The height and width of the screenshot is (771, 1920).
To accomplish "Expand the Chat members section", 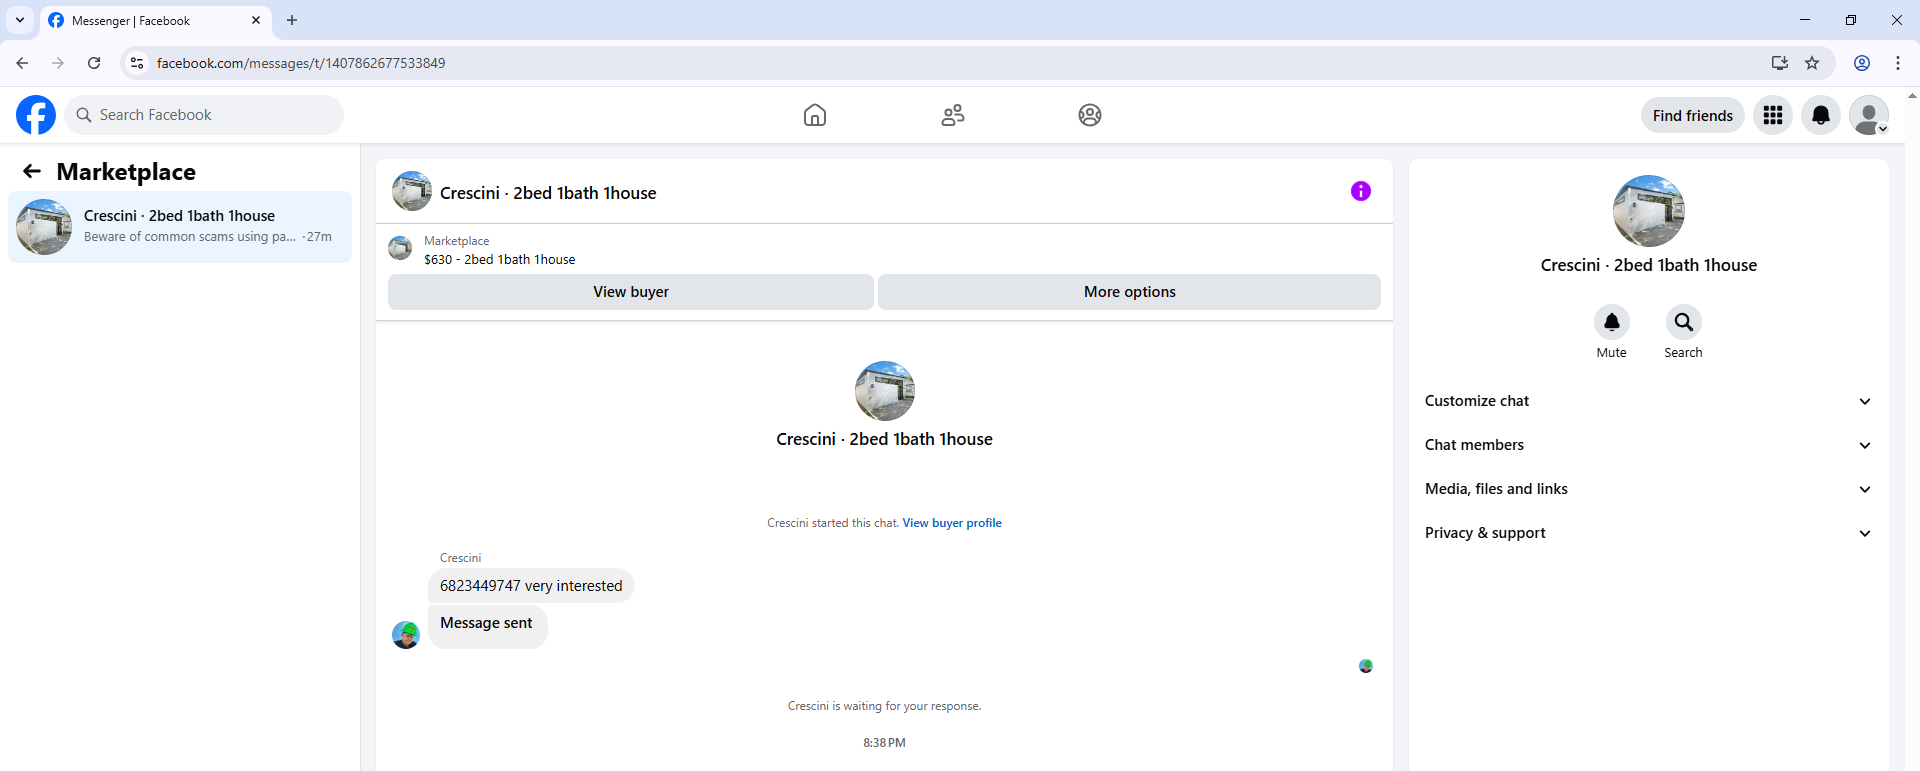I will tap(1648, 445).
